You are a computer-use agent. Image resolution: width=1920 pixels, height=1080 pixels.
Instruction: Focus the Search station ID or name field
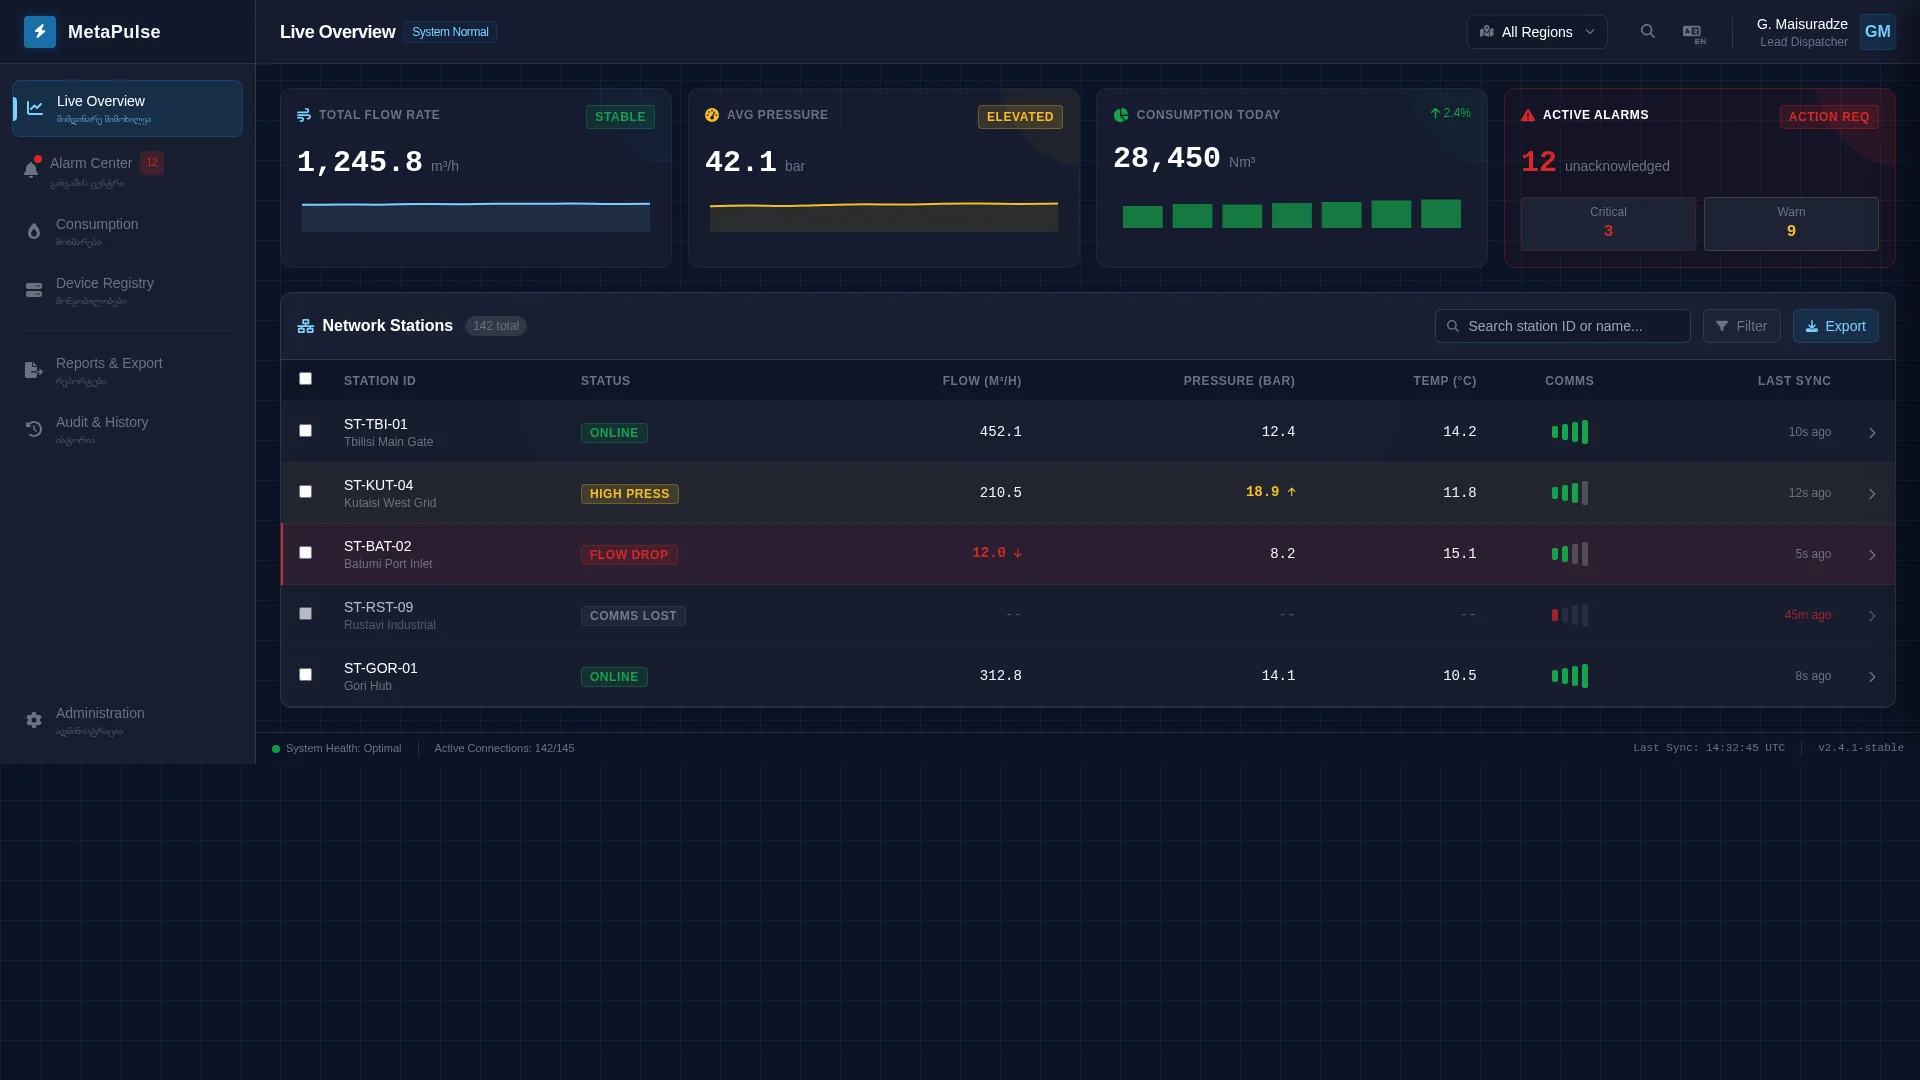click(1562, 326)
